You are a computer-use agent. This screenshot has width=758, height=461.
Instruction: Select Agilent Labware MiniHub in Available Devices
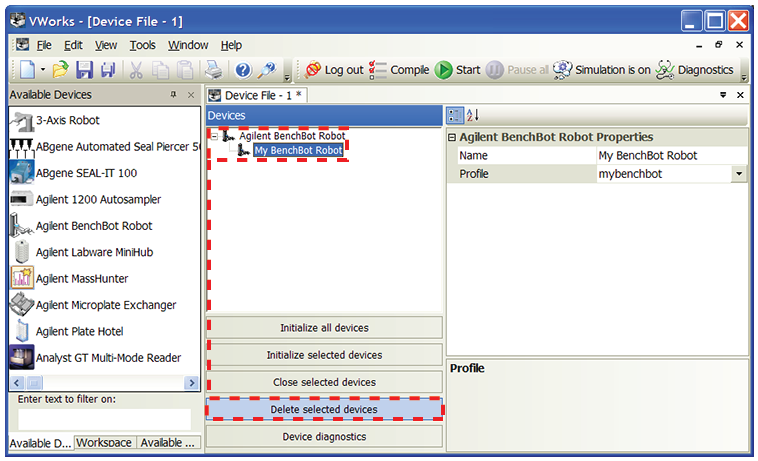tap(94, 253)
